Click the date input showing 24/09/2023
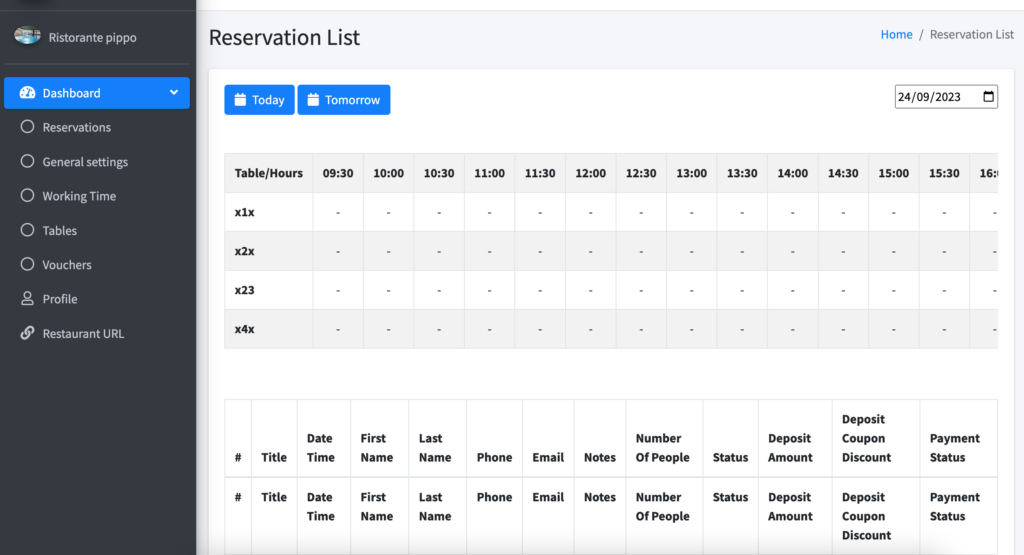 point(935,97)
